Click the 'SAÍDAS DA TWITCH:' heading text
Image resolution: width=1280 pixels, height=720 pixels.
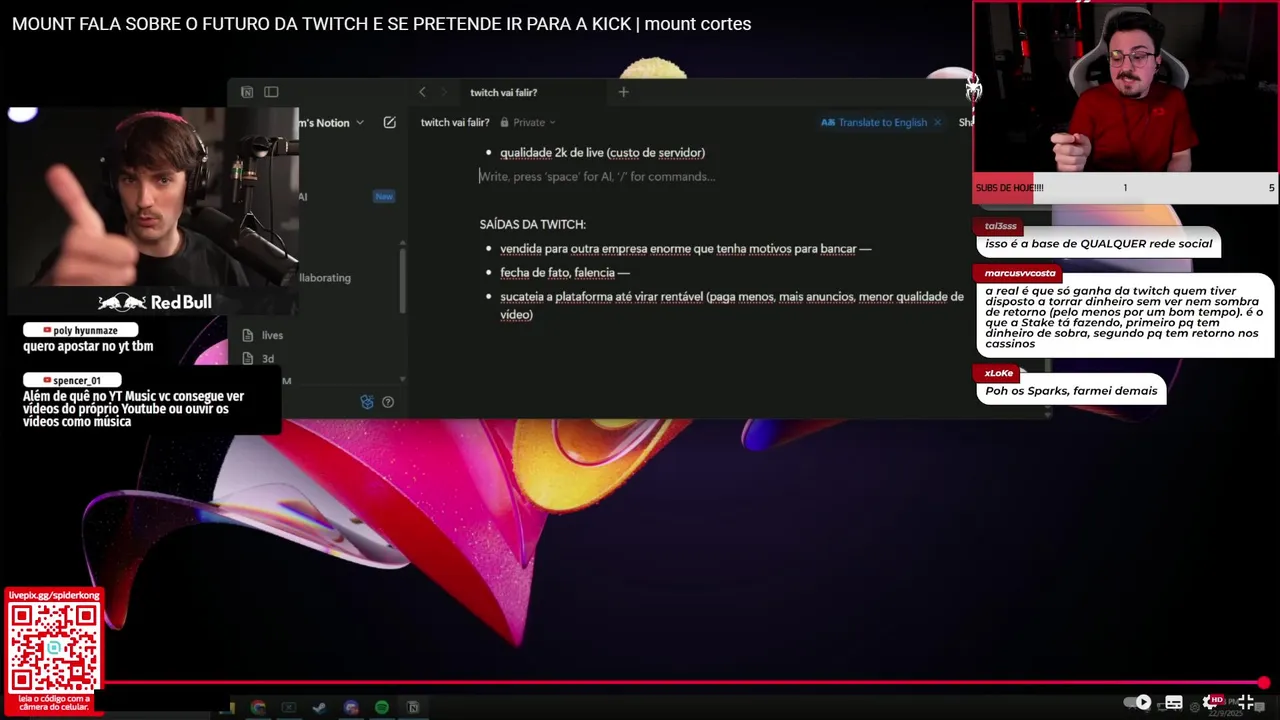coord(532,224)
